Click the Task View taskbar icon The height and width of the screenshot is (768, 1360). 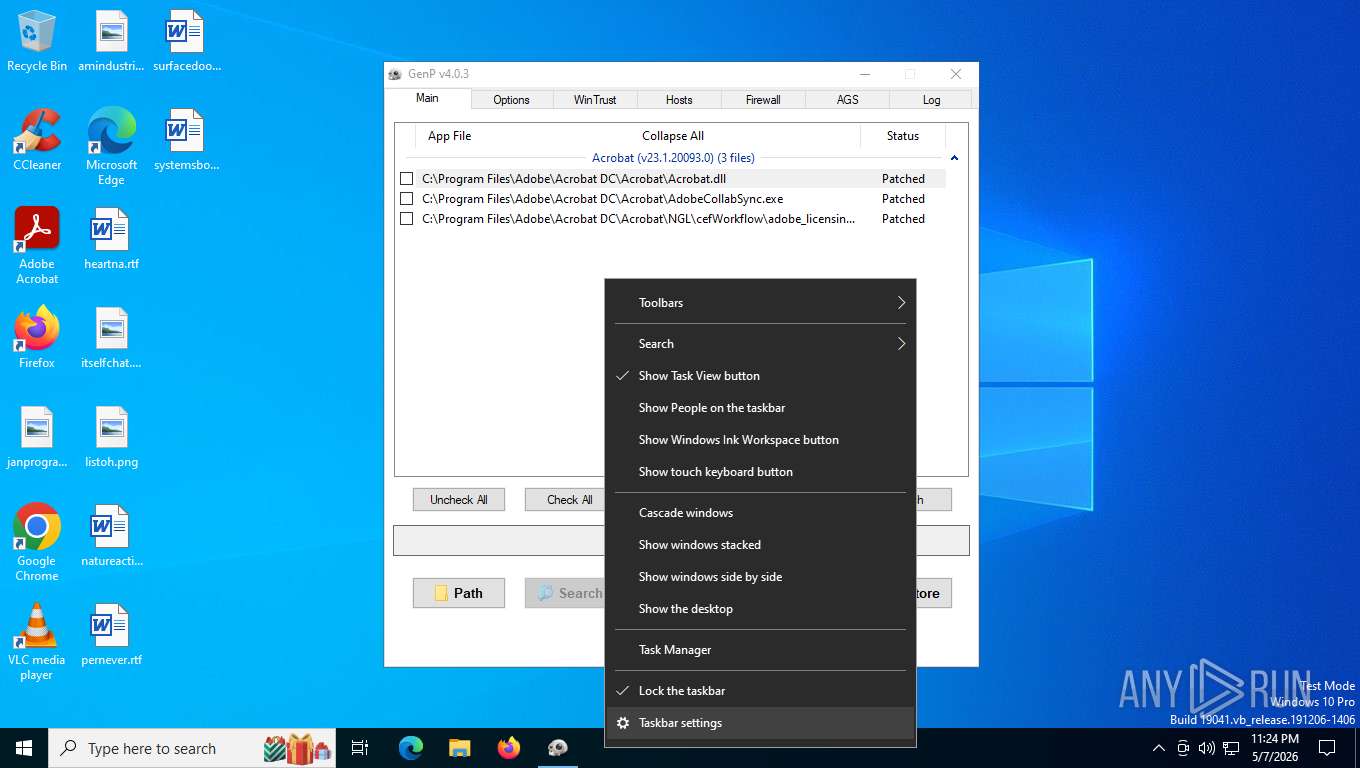[360, 748]
